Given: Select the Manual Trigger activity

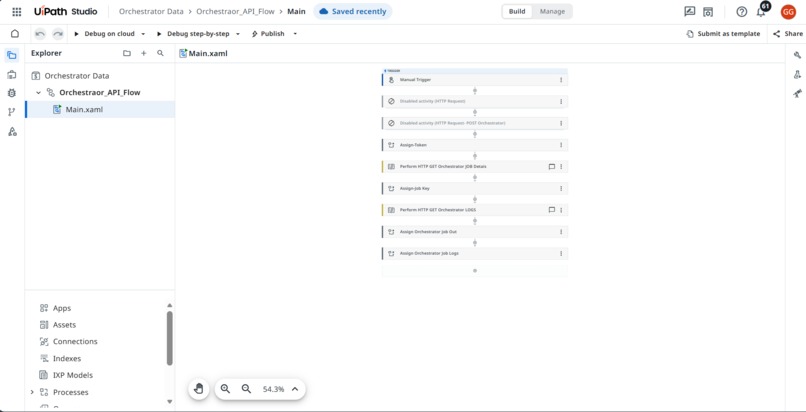Looking at the screenshot, I should click(474, 80).
